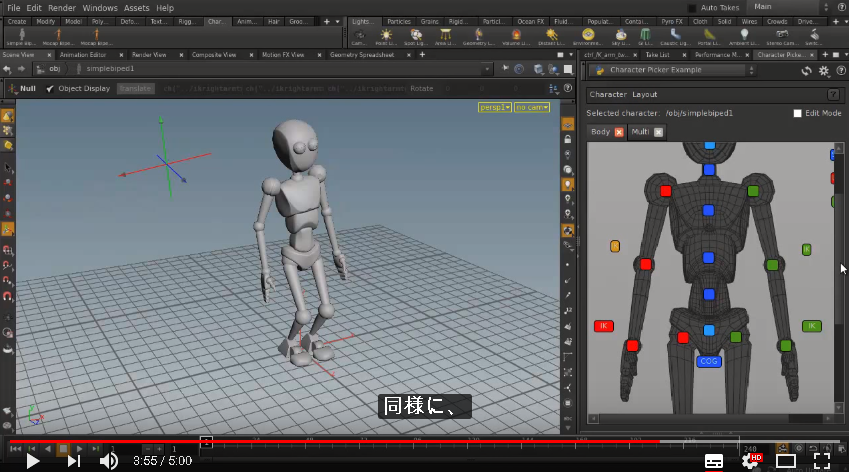The image size is (849, 472).
Task: Open YouTube player settings gear
Action: pyautogui.click(x=750, y=461)
